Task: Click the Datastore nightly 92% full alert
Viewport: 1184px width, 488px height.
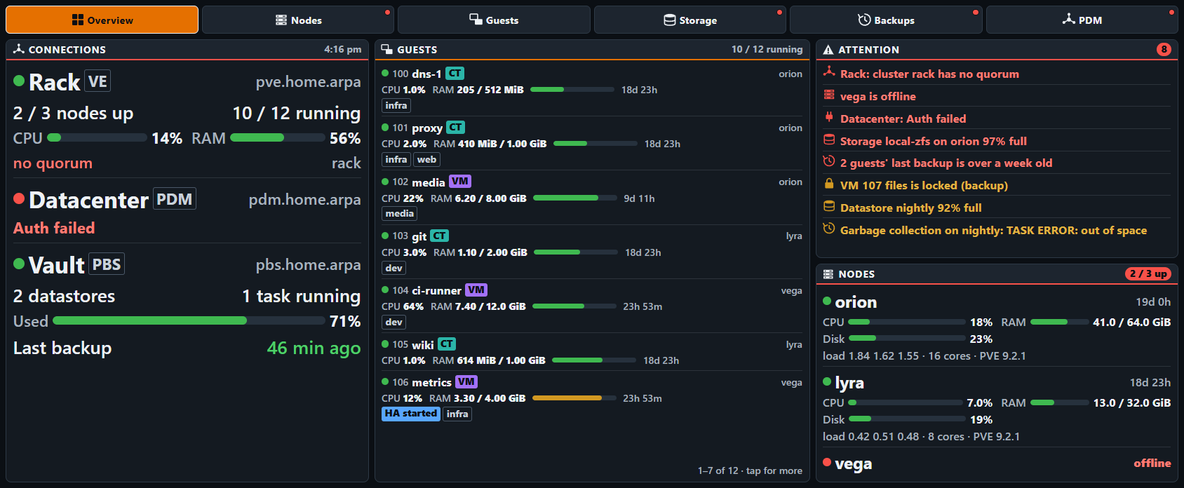Action: pyautogui.click(x=997, y=207)
